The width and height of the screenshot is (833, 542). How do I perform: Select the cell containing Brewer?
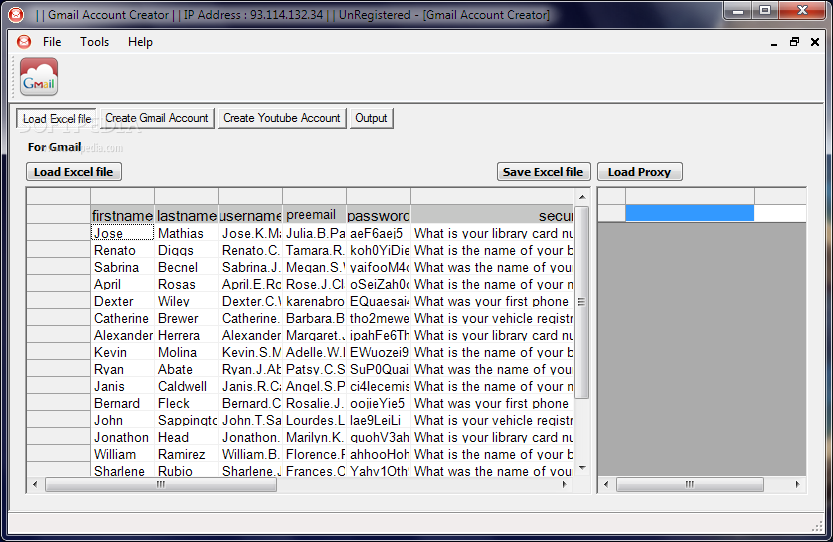pos(186,318)
